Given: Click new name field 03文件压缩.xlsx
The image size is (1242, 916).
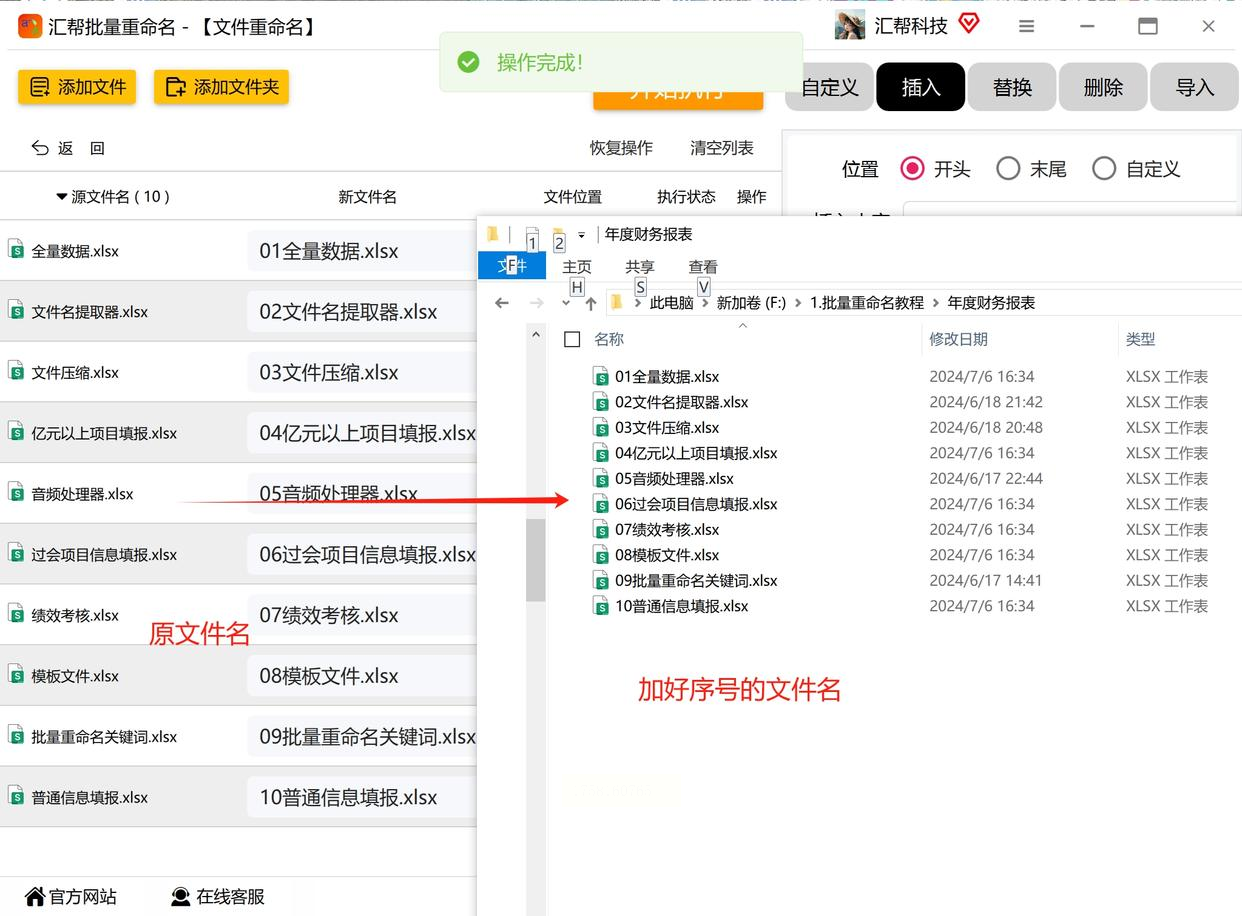Looking at the screenshot, I should (362, 372).
